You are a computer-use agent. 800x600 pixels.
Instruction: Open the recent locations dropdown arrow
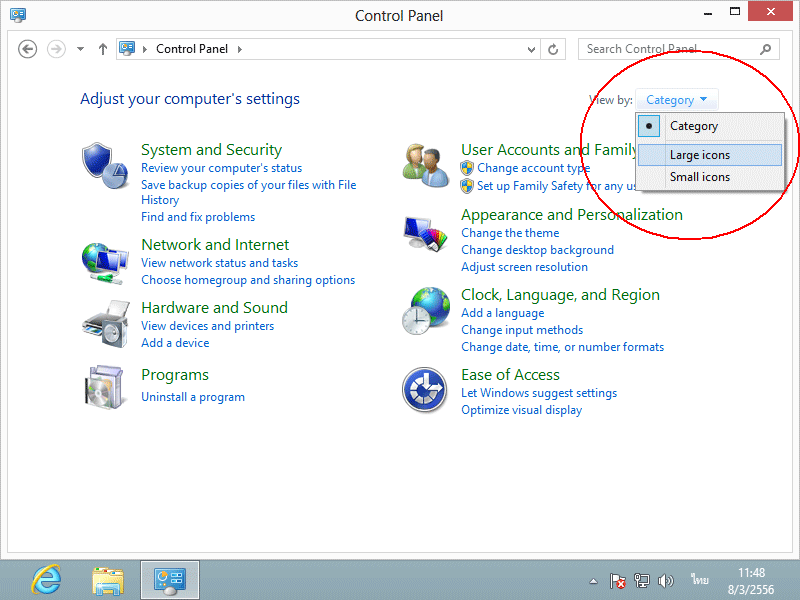80,49
